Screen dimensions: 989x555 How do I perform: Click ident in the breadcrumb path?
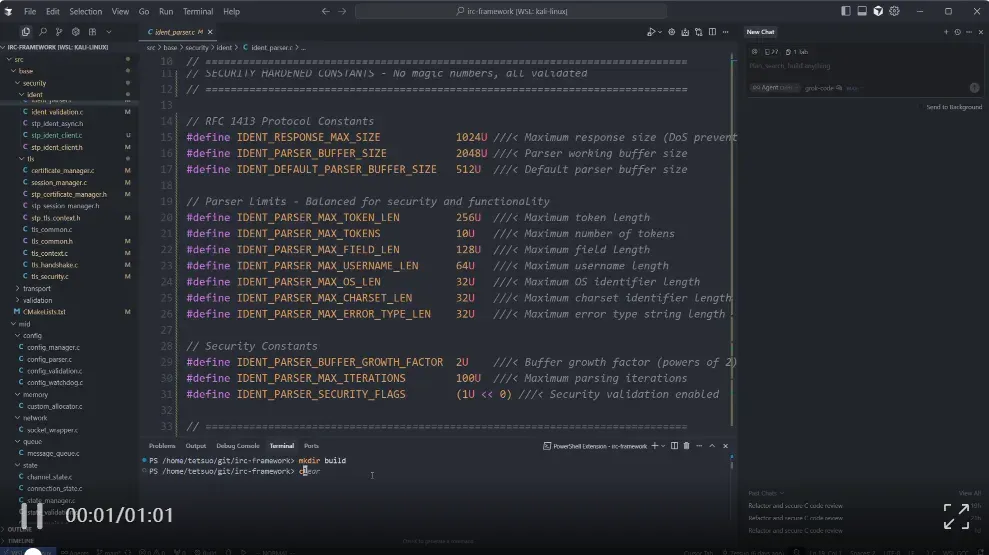pos(224,48)
